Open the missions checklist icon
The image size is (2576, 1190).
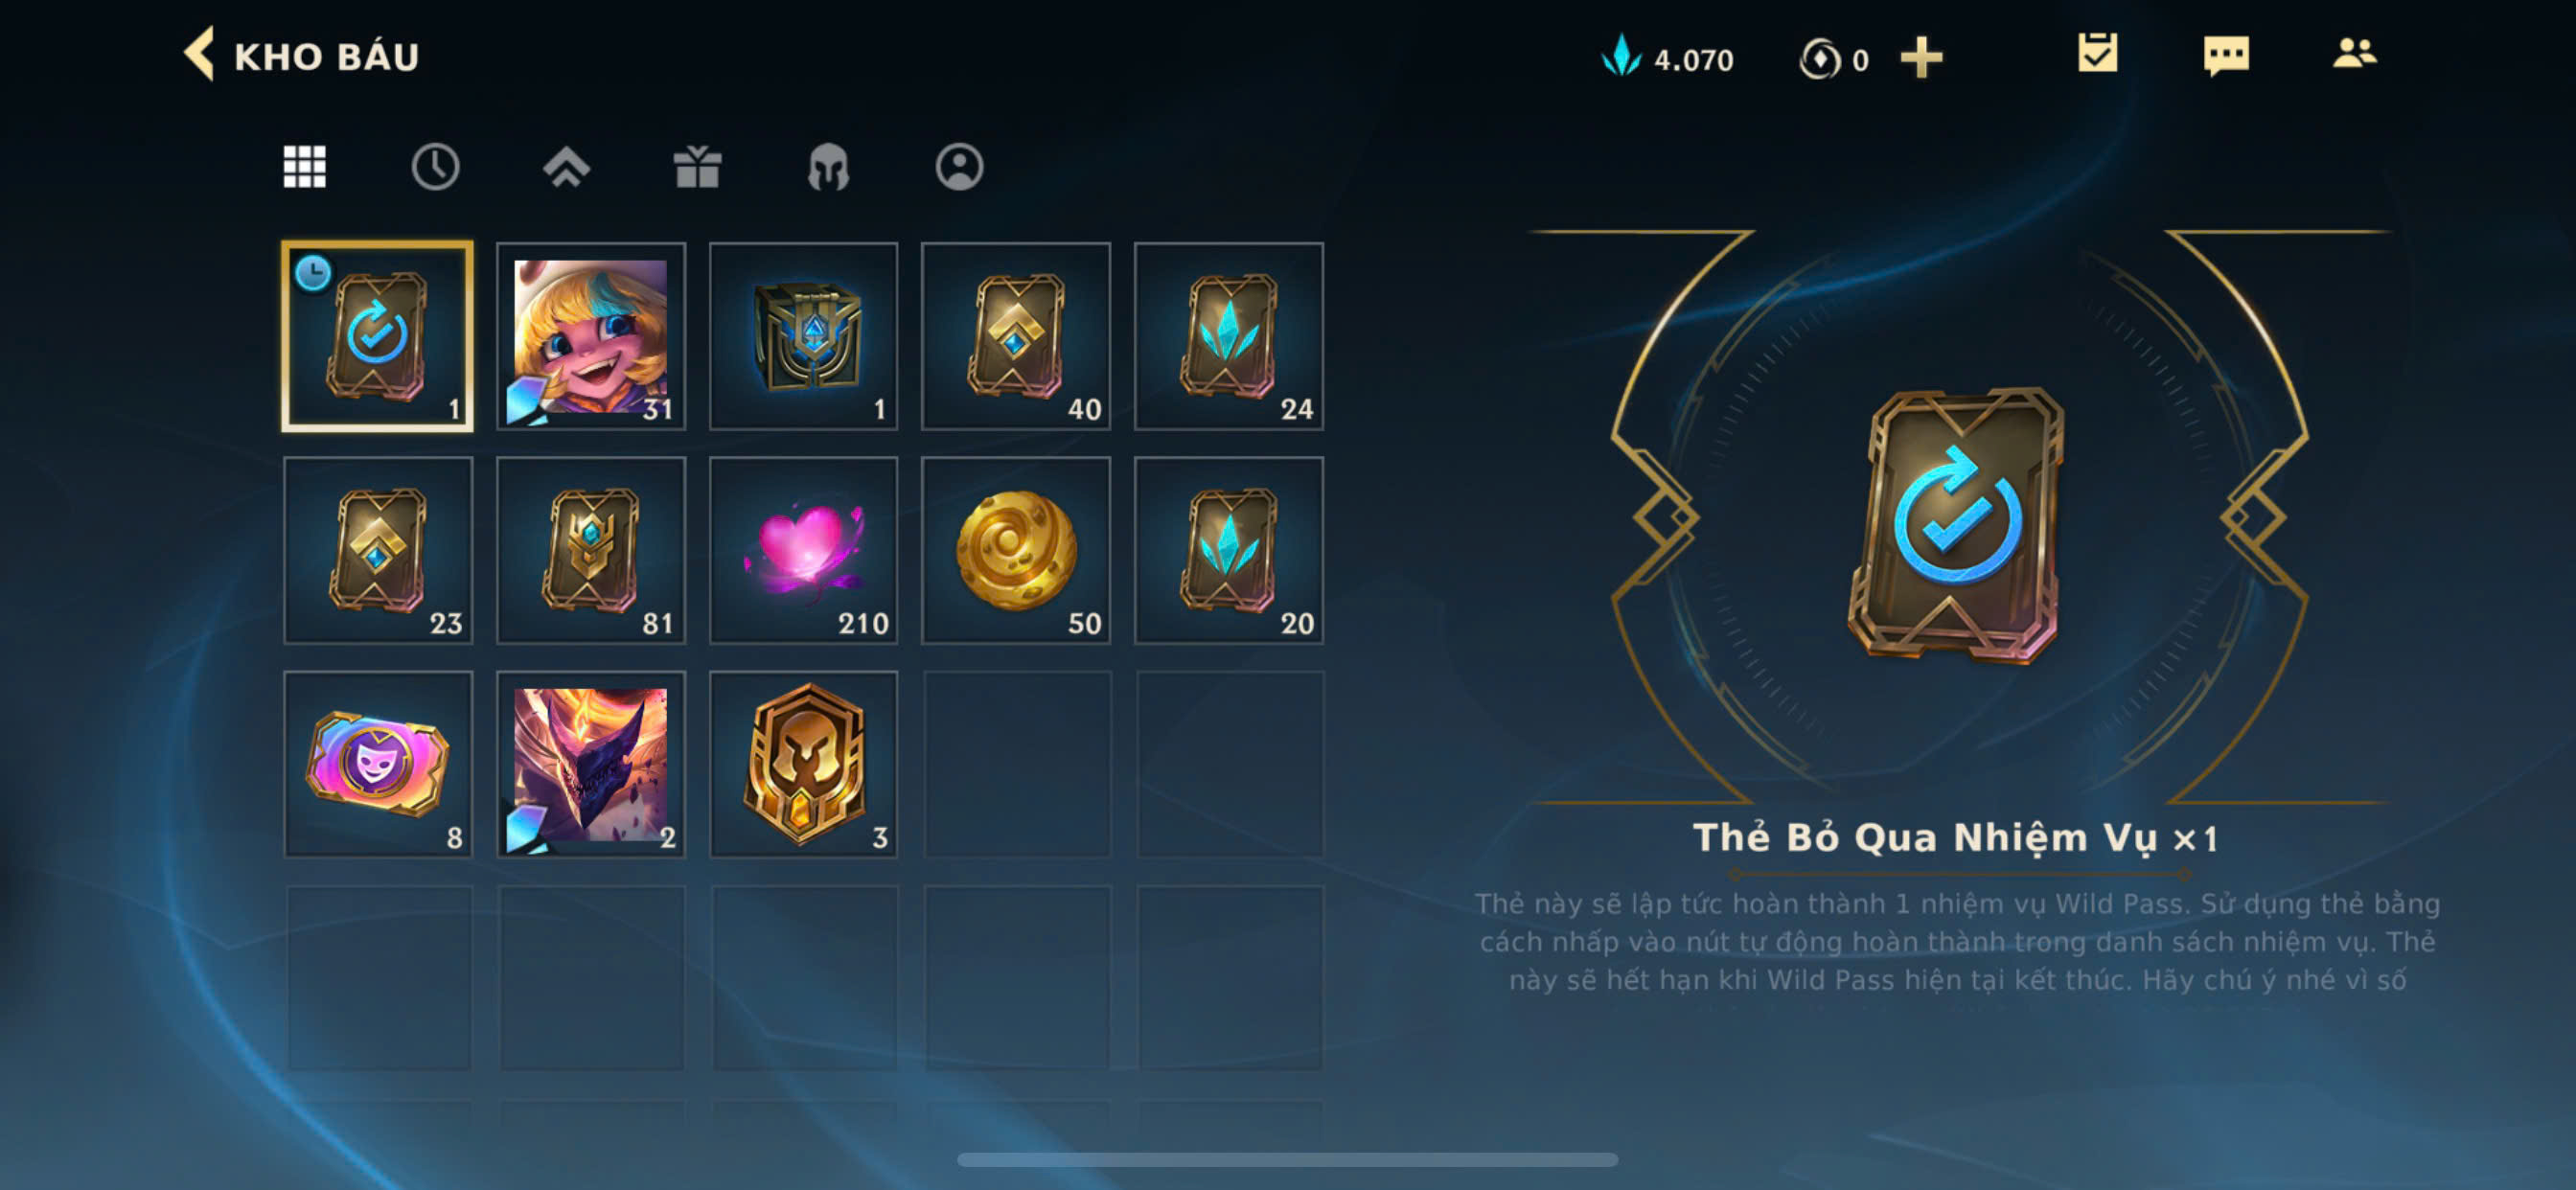(x=2097, y=53)
